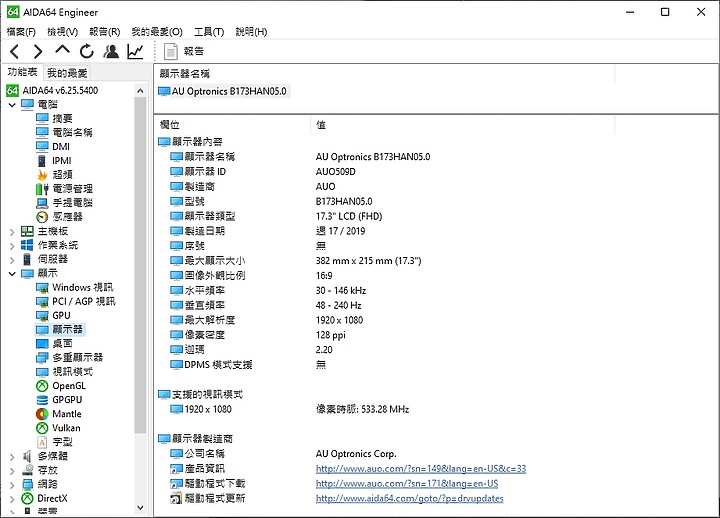Select the PCI / AGP 視訊 icon

coord(42,302)
